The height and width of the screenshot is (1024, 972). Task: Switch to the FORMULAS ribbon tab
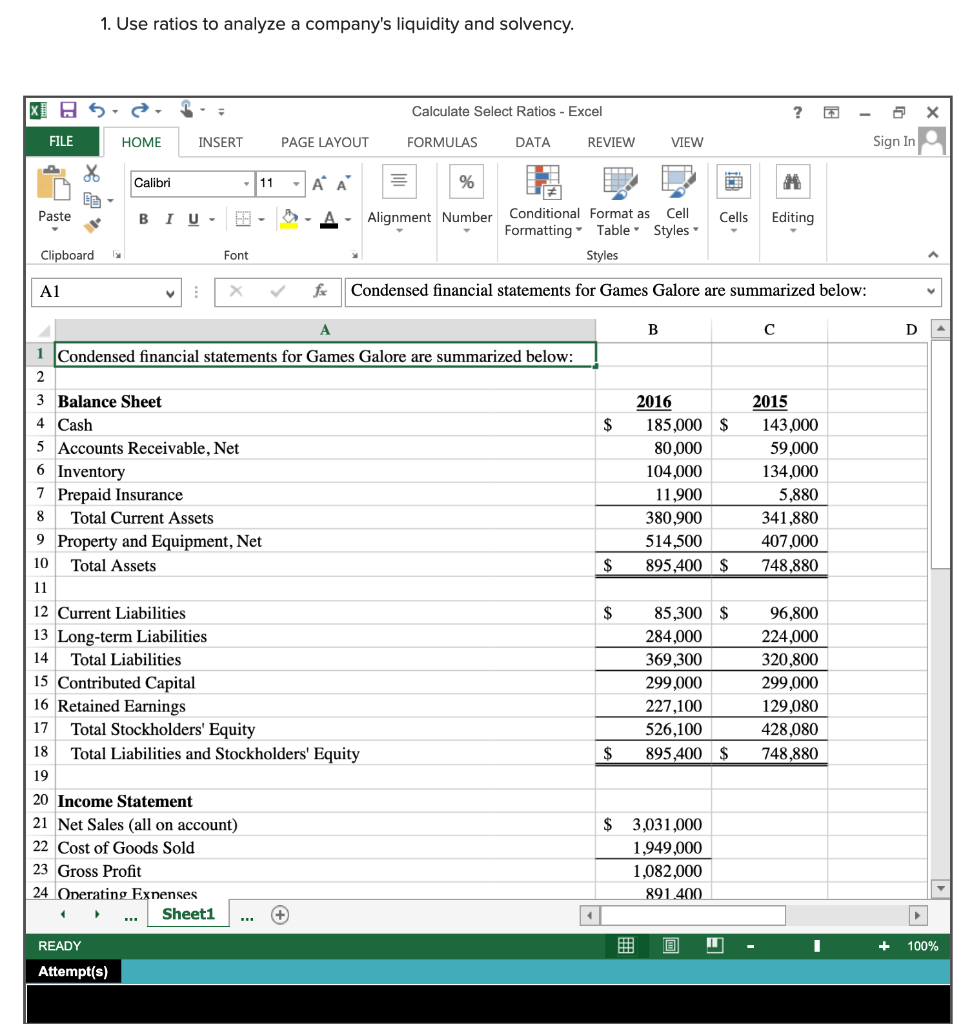441,142
